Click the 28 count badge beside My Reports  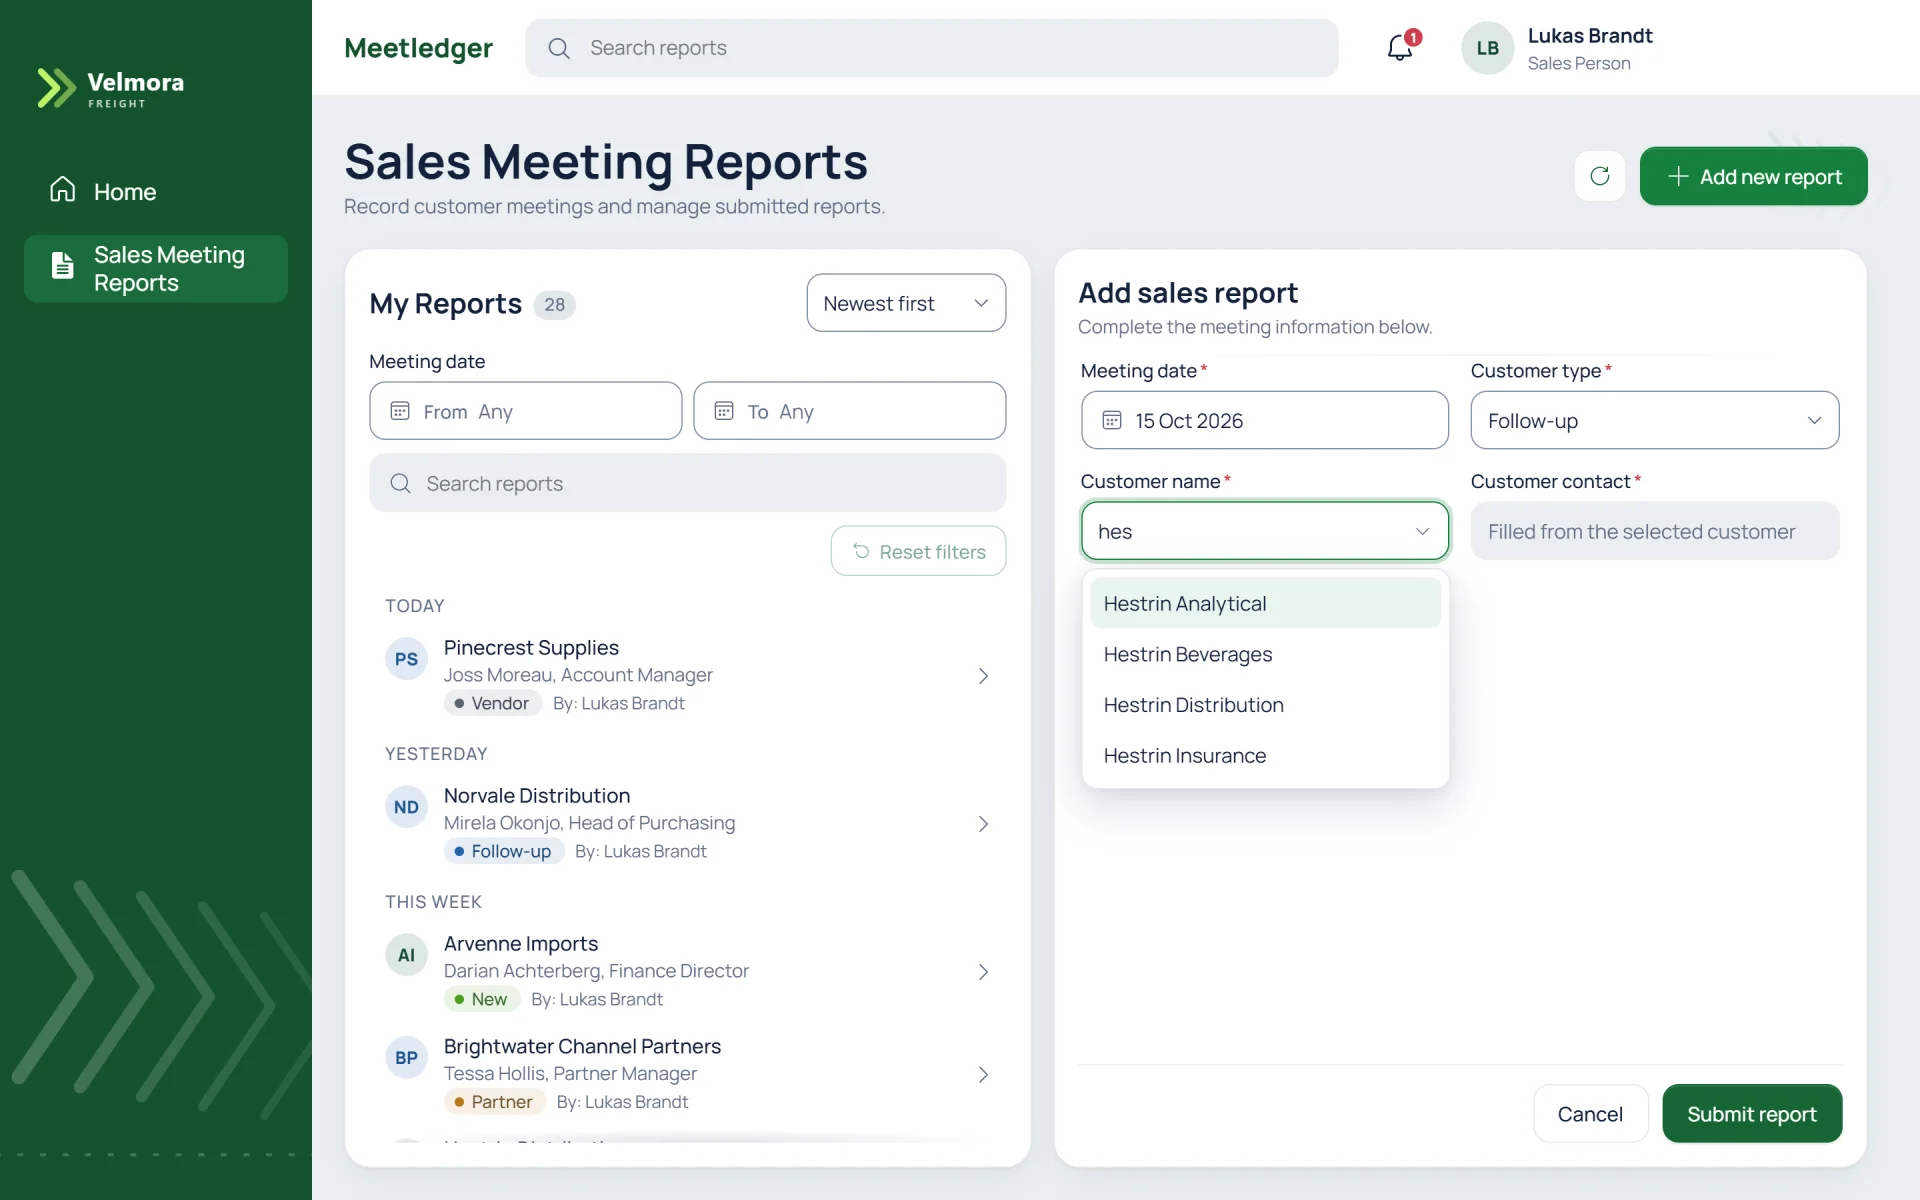coord(554,305)
